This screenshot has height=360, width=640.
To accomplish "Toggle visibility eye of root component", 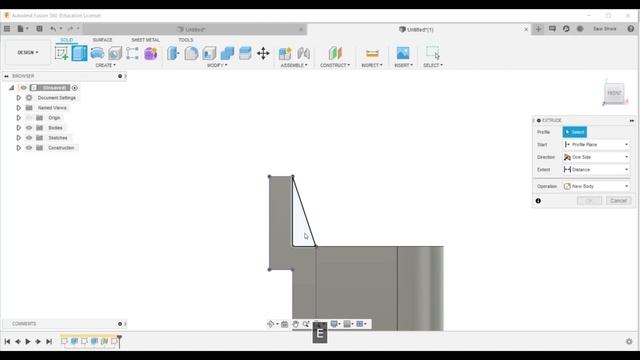I will click(x=23, y=88).
